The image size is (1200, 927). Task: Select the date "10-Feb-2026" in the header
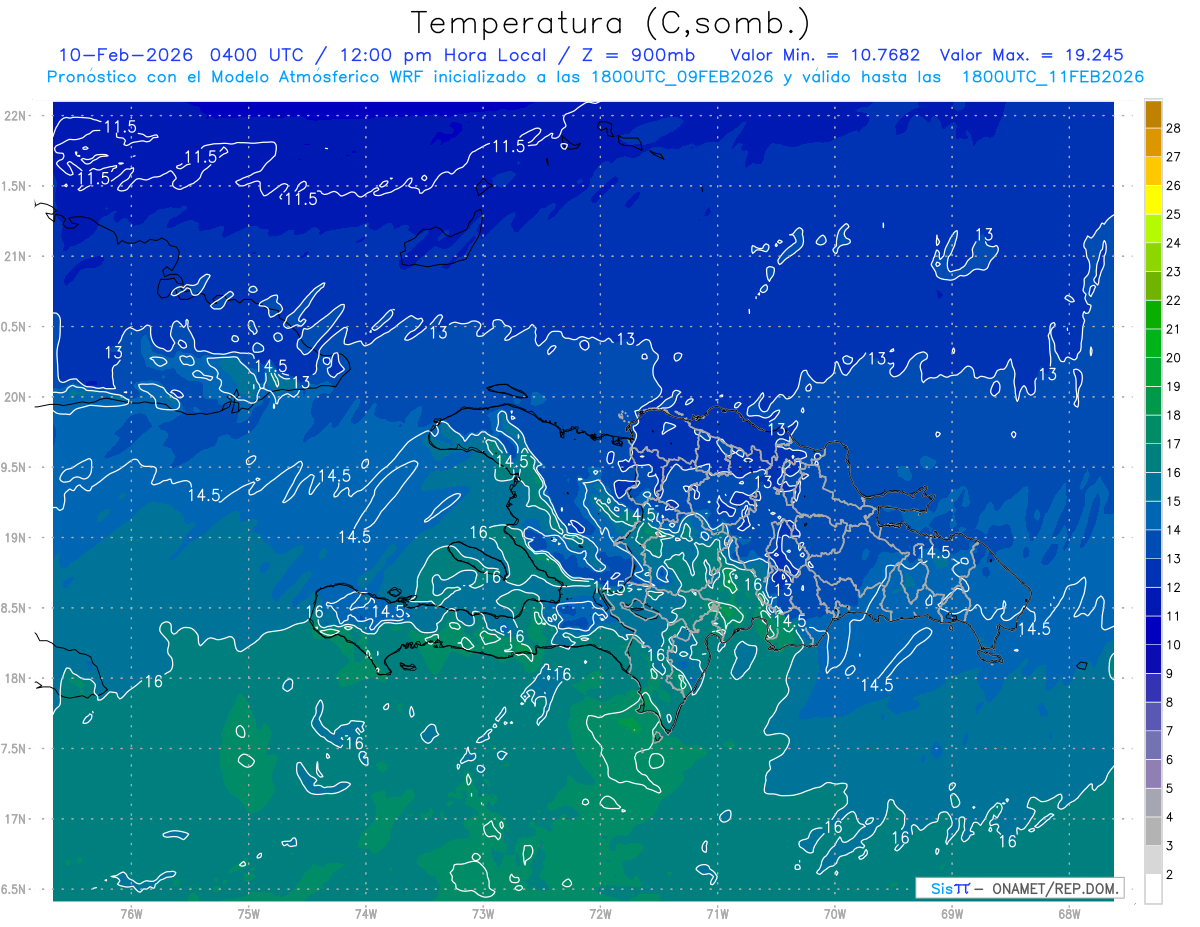point(127,55)
